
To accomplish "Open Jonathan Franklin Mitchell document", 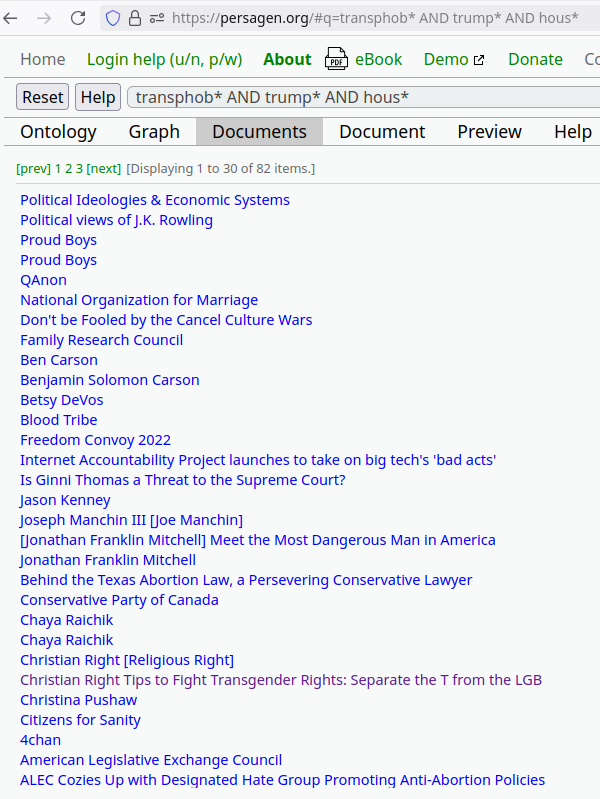I will [108, 560].
